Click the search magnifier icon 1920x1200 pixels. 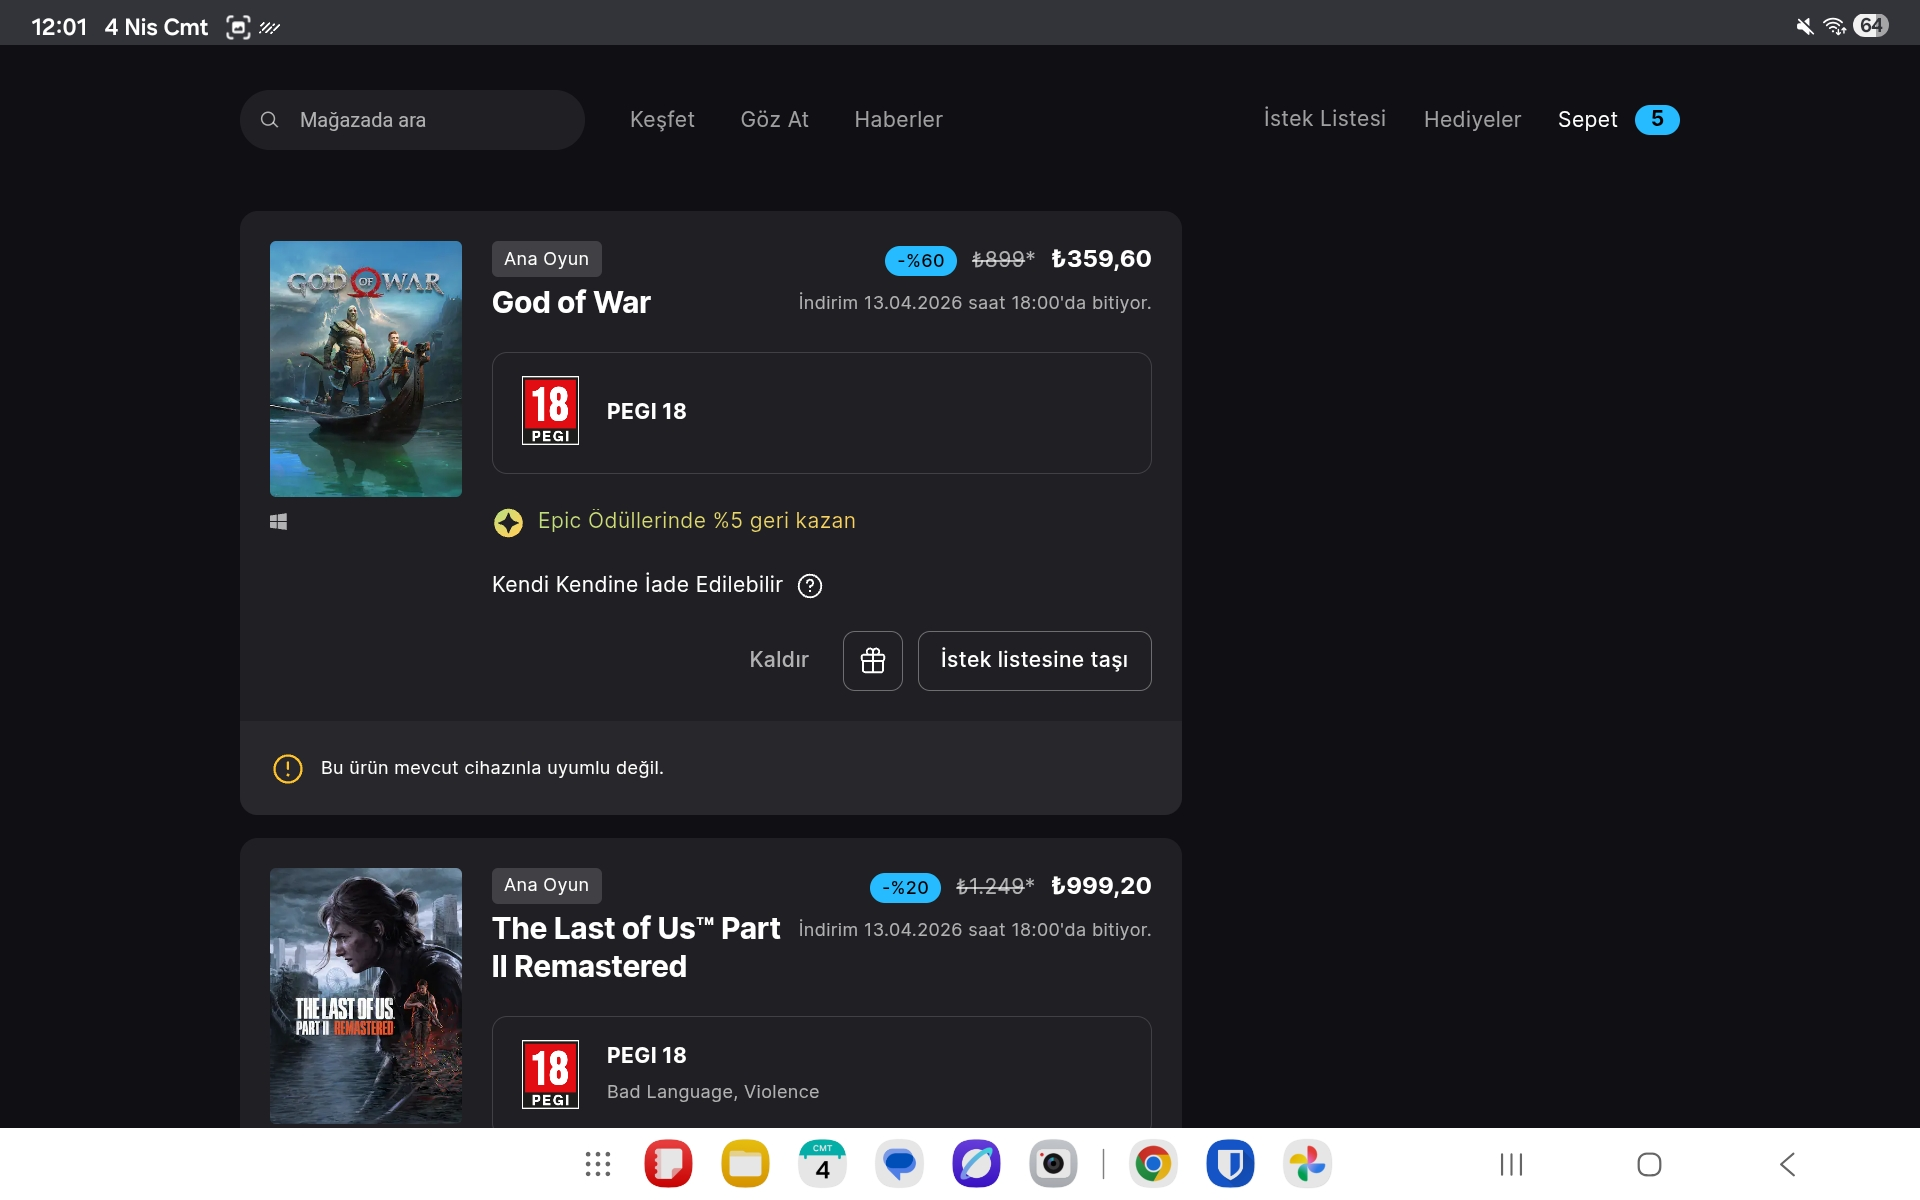pyautogui.click(x=269, y=120)
